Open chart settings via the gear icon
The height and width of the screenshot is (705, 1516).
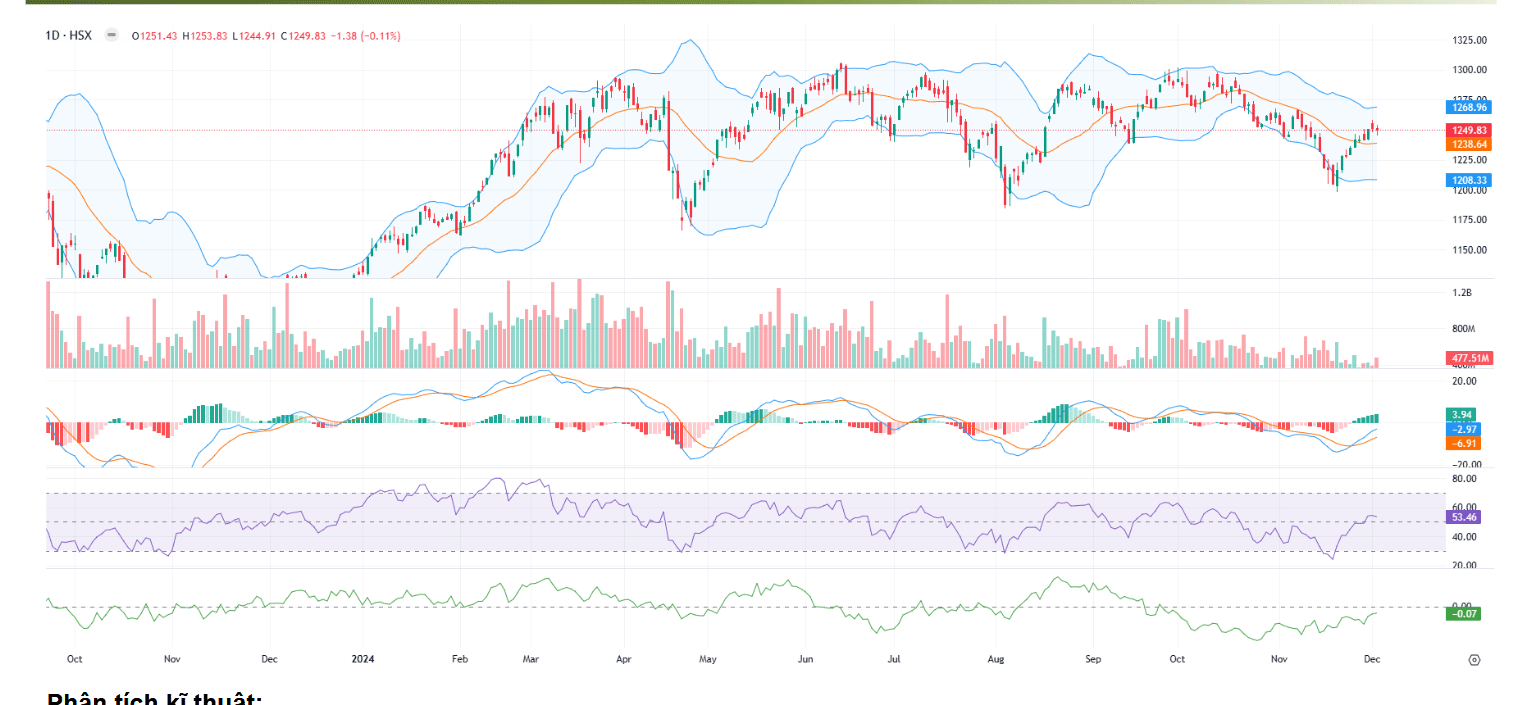pyautogui.click(x=1473, y=660)
